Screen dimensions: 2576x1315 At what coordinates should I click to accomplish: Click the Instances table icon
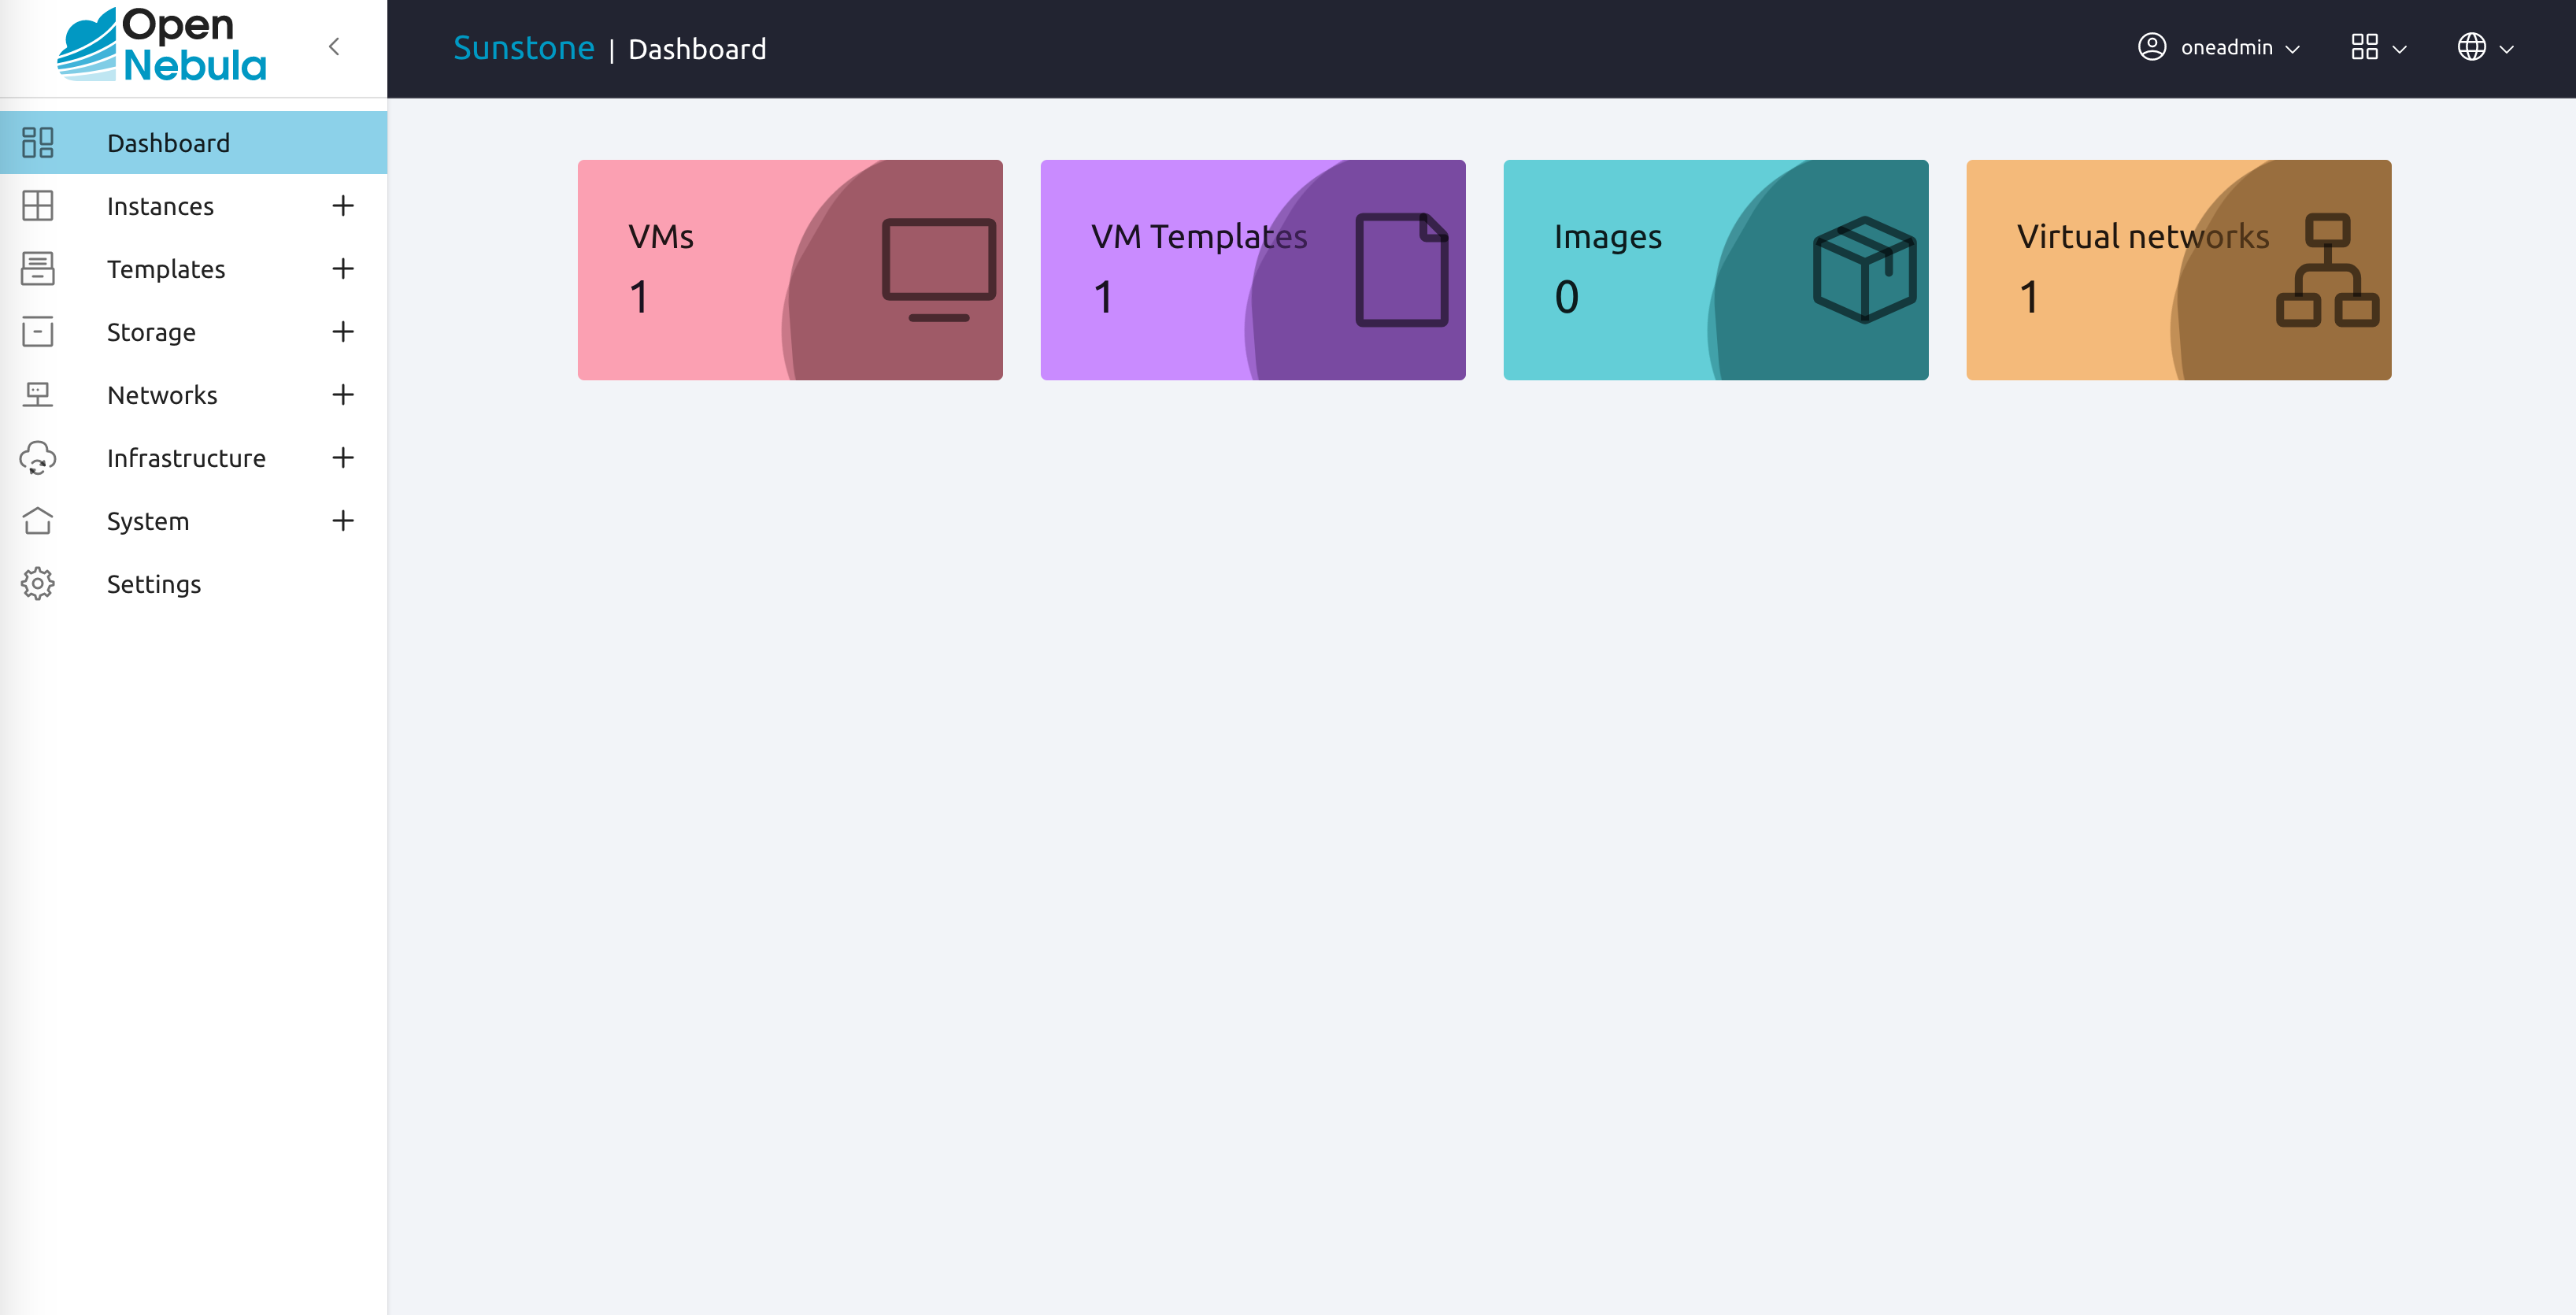pos(37,206)
